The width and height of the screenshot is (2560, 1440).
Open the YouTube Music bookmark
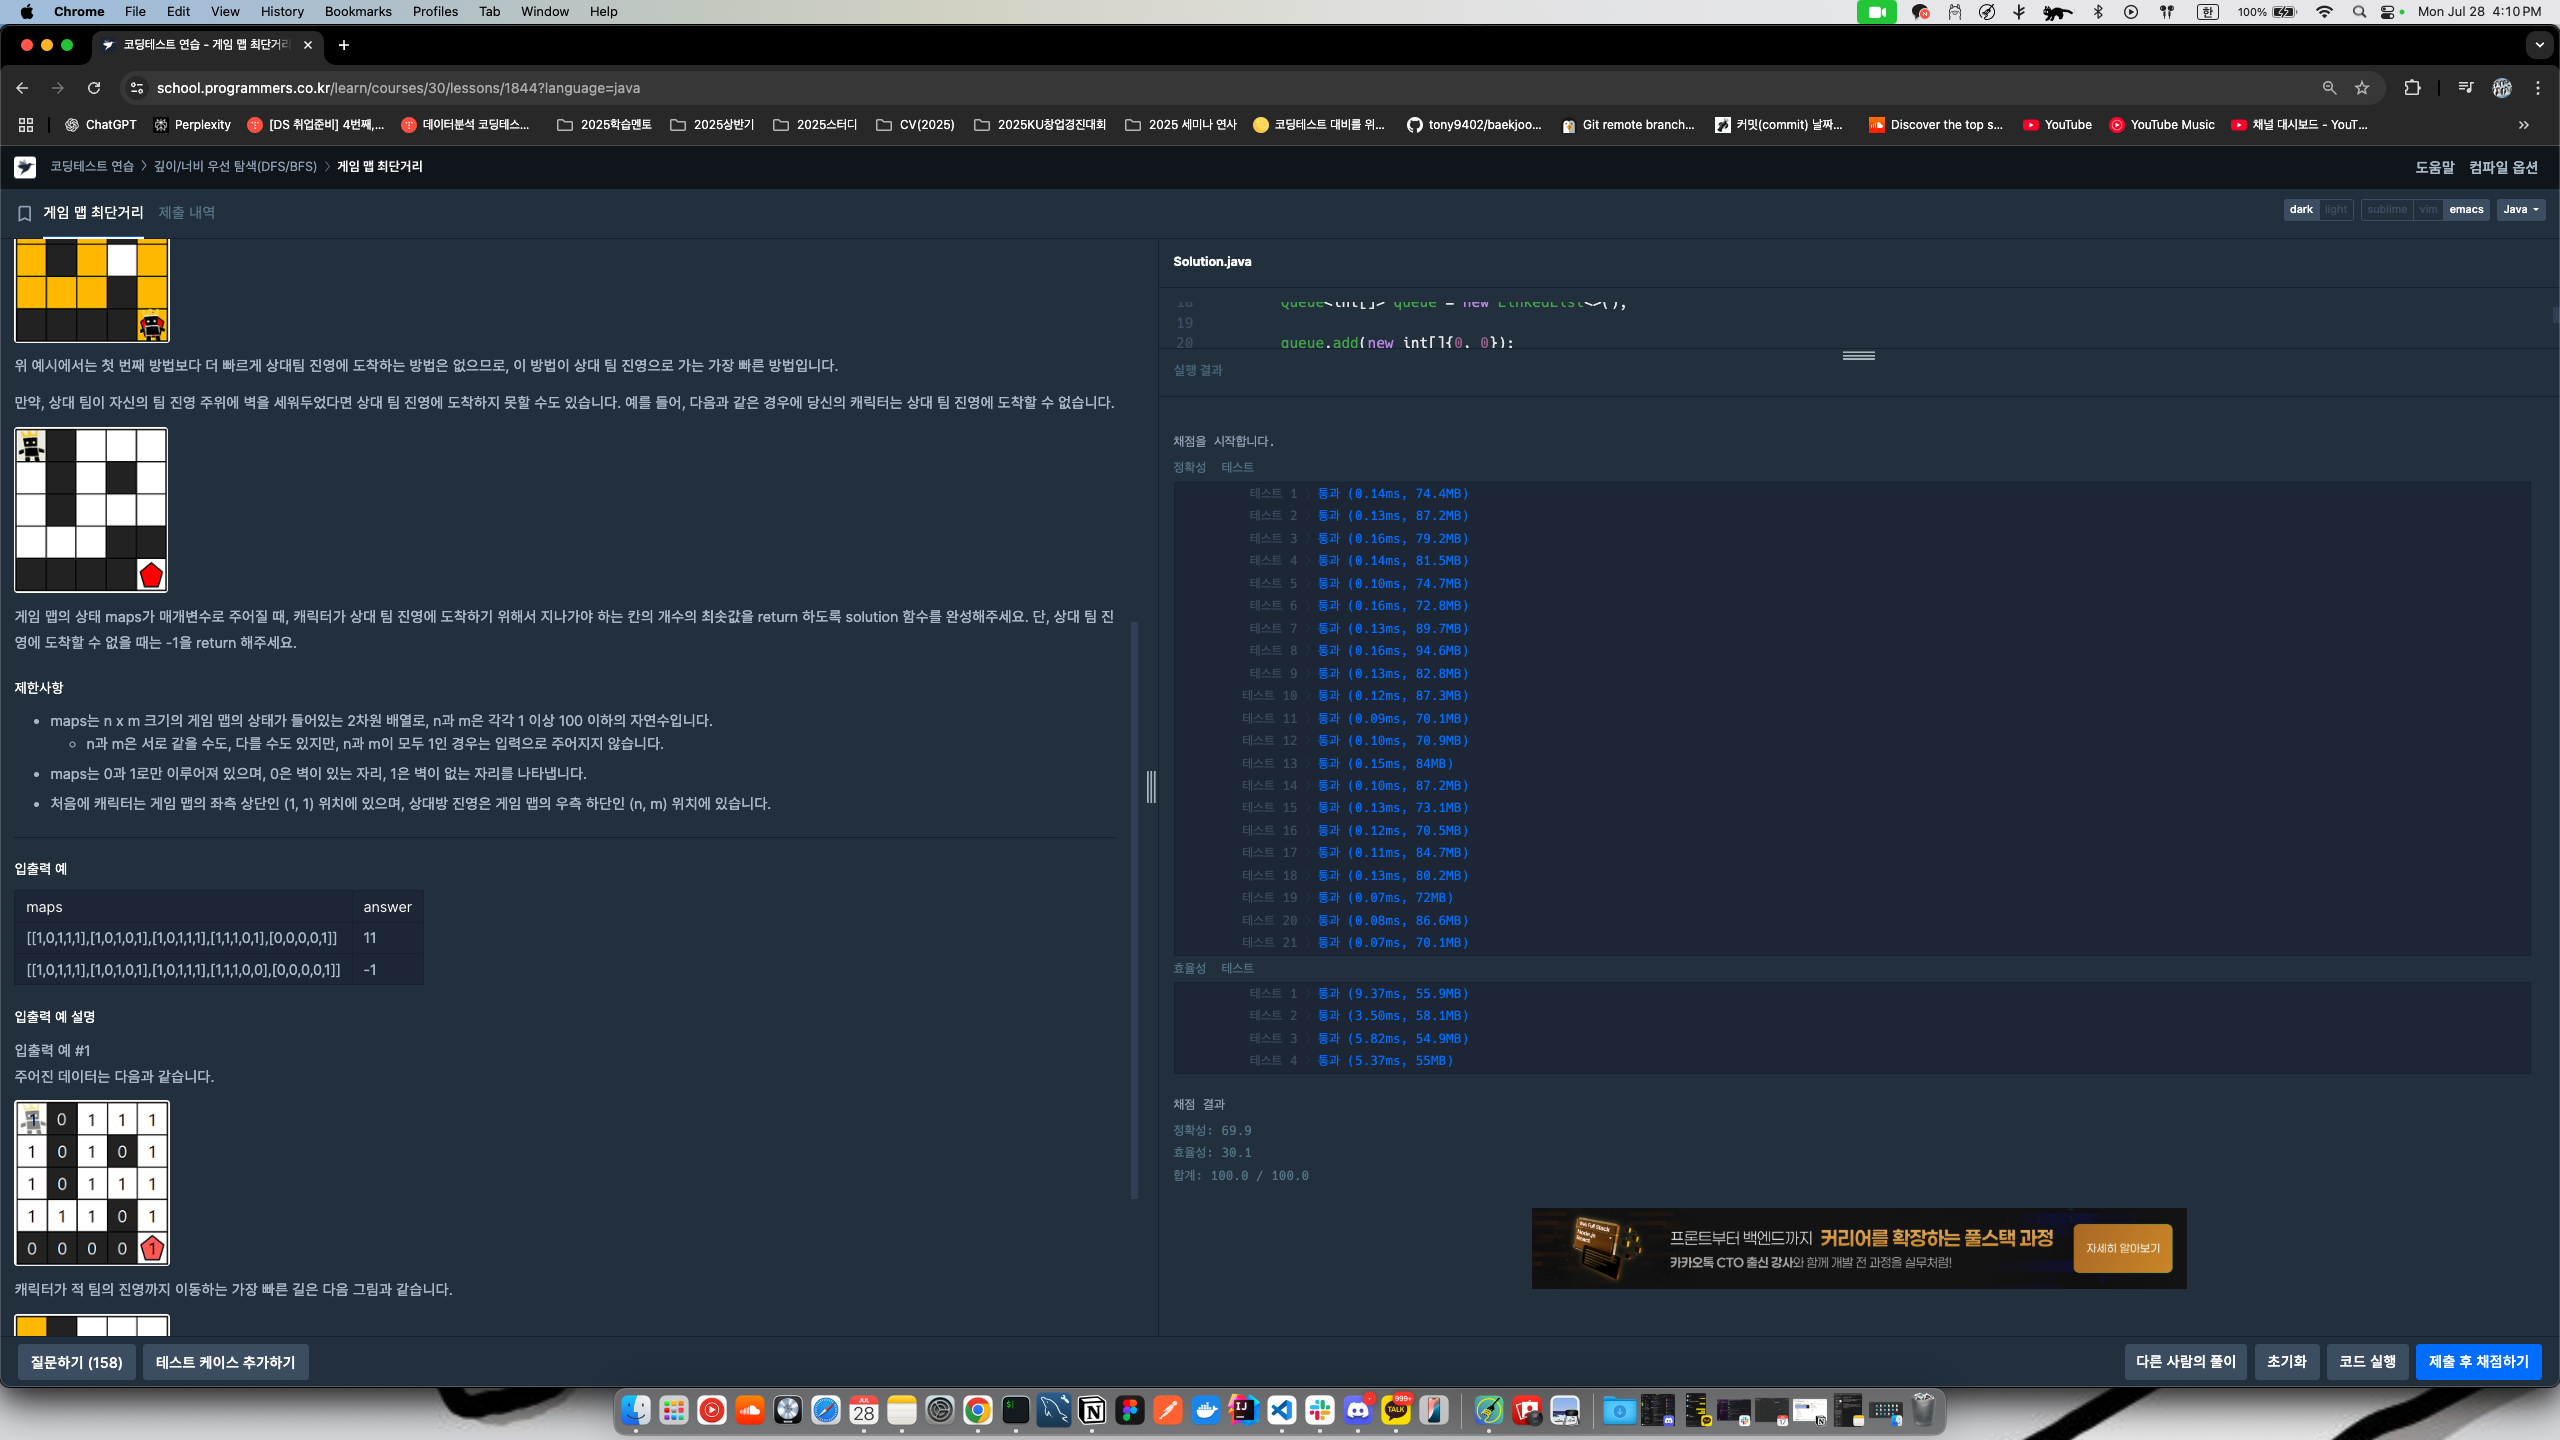pyautogui.click(x=2162, y=125)
